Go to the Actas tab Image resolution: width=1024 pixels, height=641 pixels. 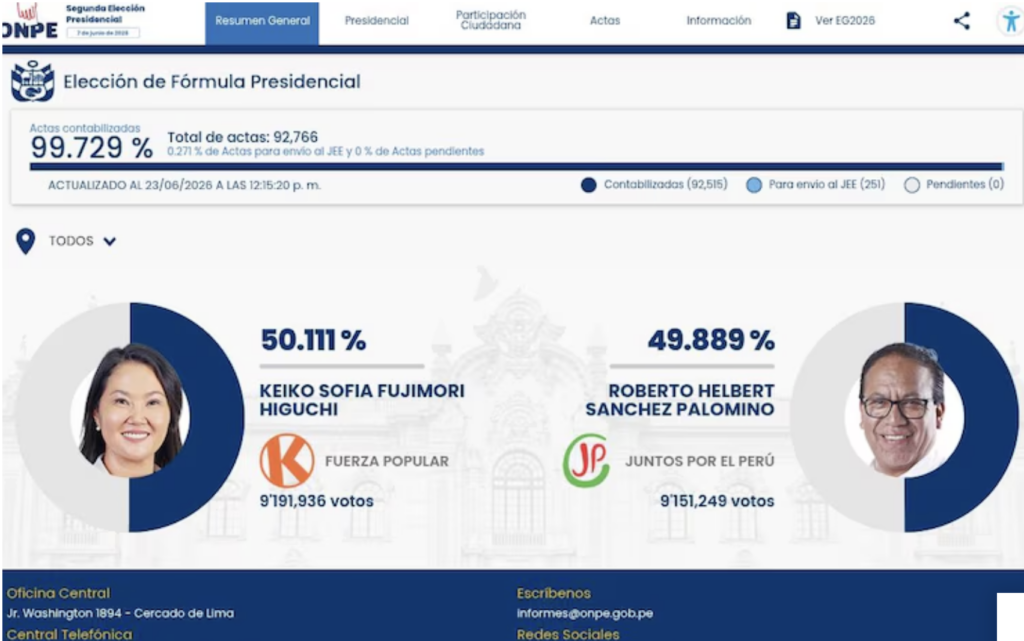(x=605, y=21)
